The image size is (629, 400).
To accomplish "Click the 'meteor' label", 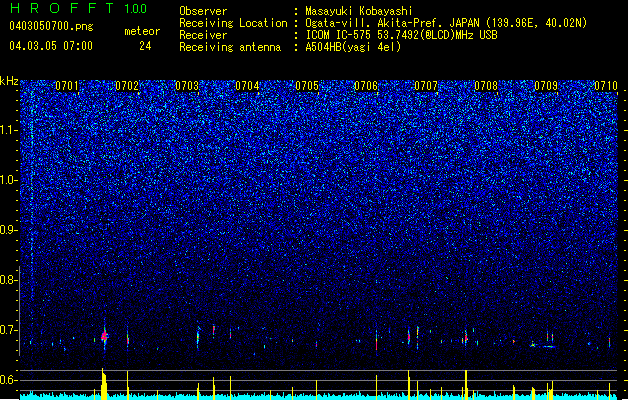I will click(142, 31).
